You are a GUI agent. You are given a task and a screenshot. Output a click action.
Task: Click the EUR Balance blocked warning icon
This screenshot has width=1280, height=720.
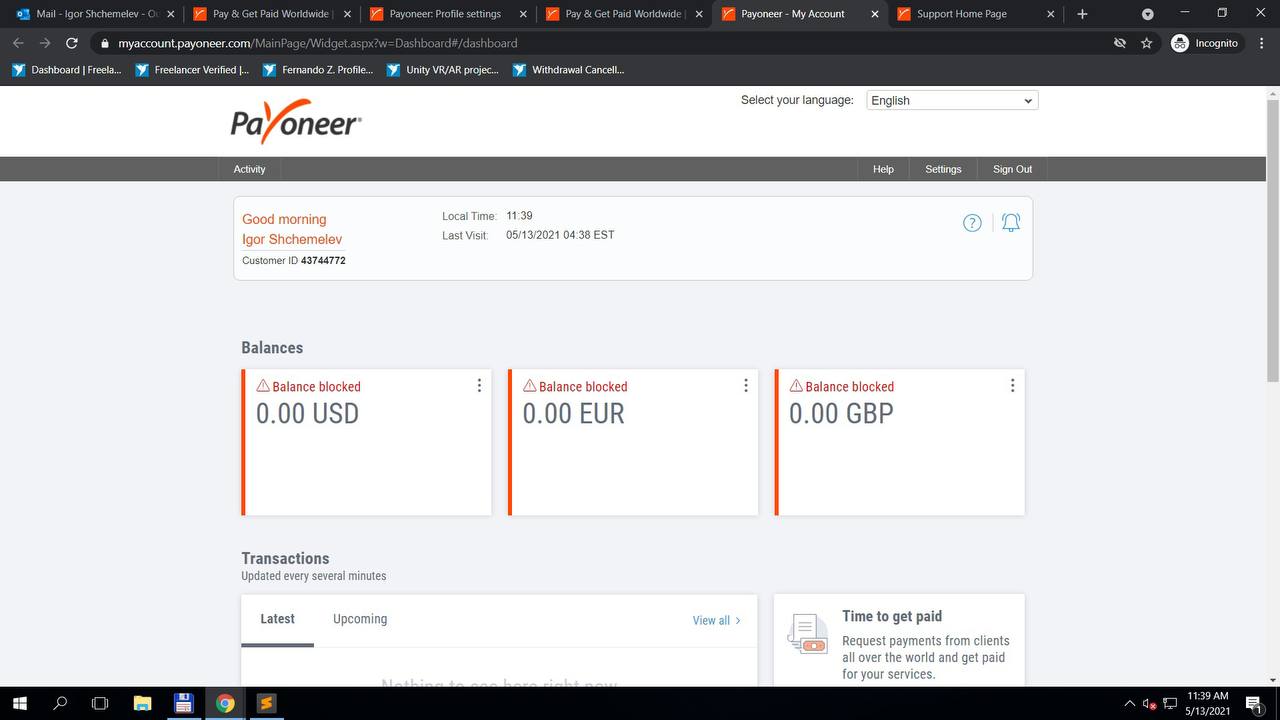tap(529, 385)
